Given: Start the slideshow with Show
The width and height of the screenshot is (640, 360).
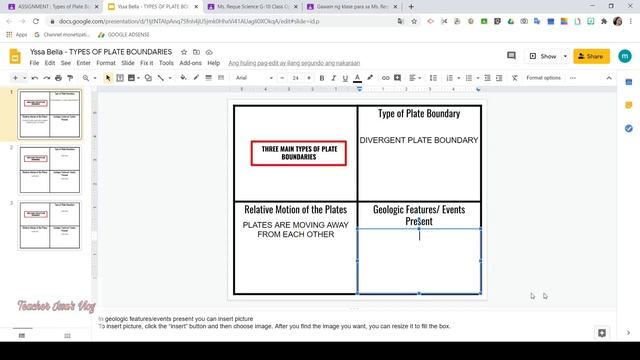Looking at the screenshot, I should point(543,56).
